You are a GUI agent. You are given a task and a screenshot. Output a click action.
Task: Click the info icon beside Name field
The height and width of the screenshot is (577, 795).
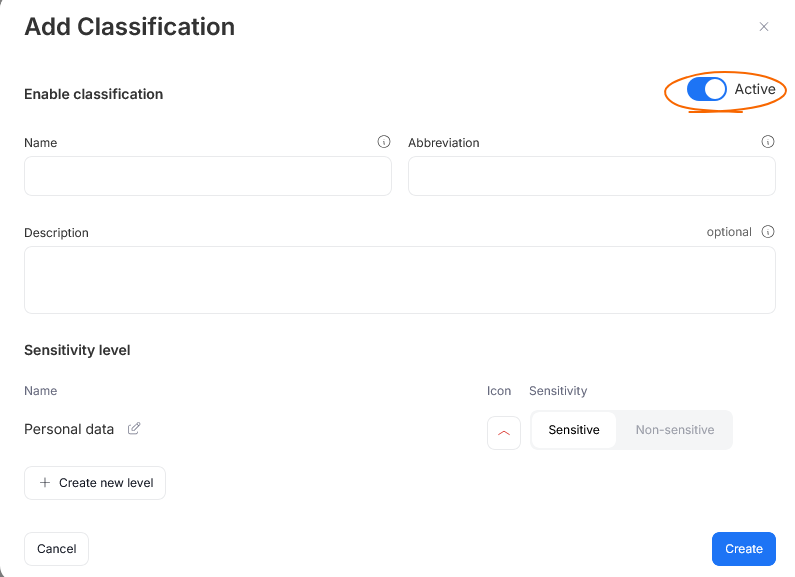click(384, 142)
